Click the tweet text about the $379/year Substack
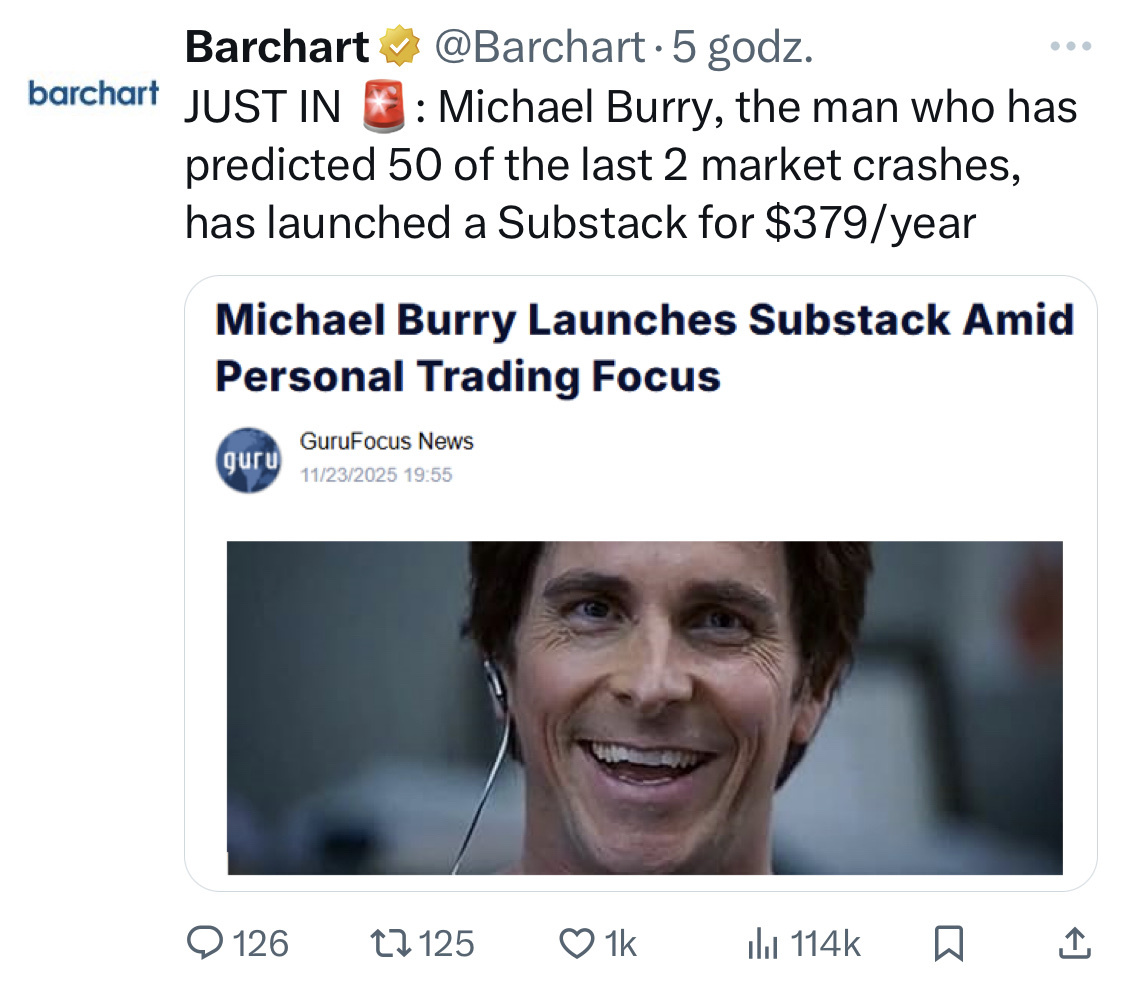Viewport: 1125px width, 987px height. (x=579, y=223)
